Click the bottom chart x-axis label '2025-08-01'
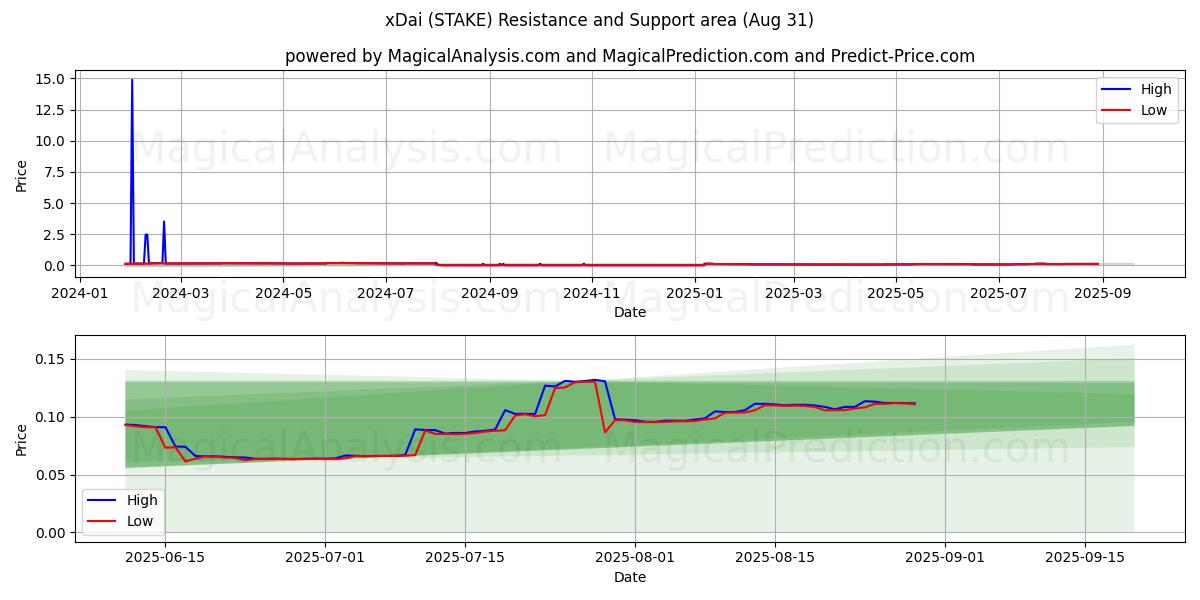Screen dimensions: 1200x600 [635, 558]
